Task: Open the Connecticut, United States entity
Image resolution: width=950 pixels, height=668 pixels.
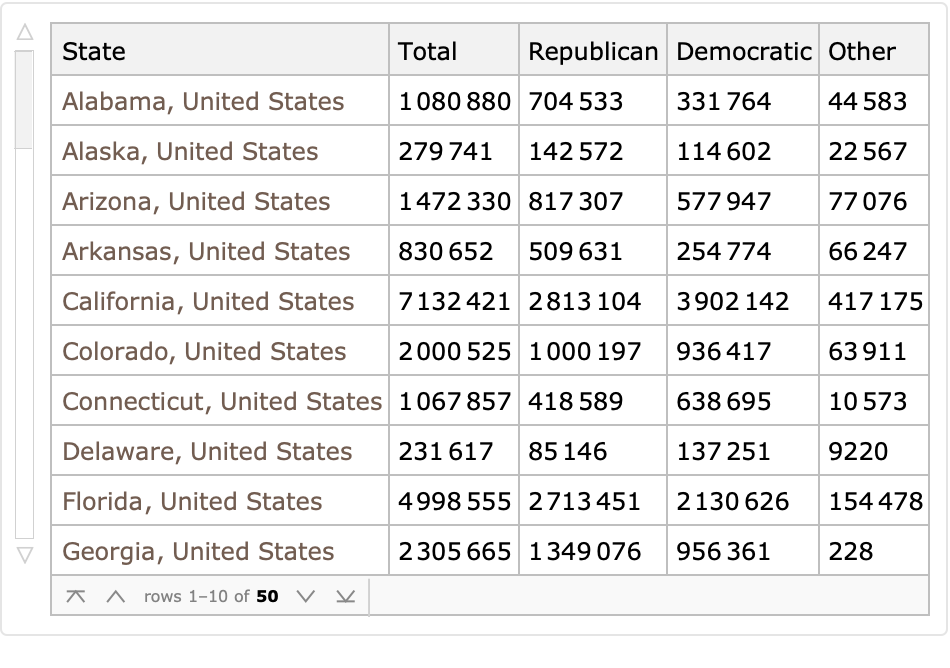Action: pos(222,402)
